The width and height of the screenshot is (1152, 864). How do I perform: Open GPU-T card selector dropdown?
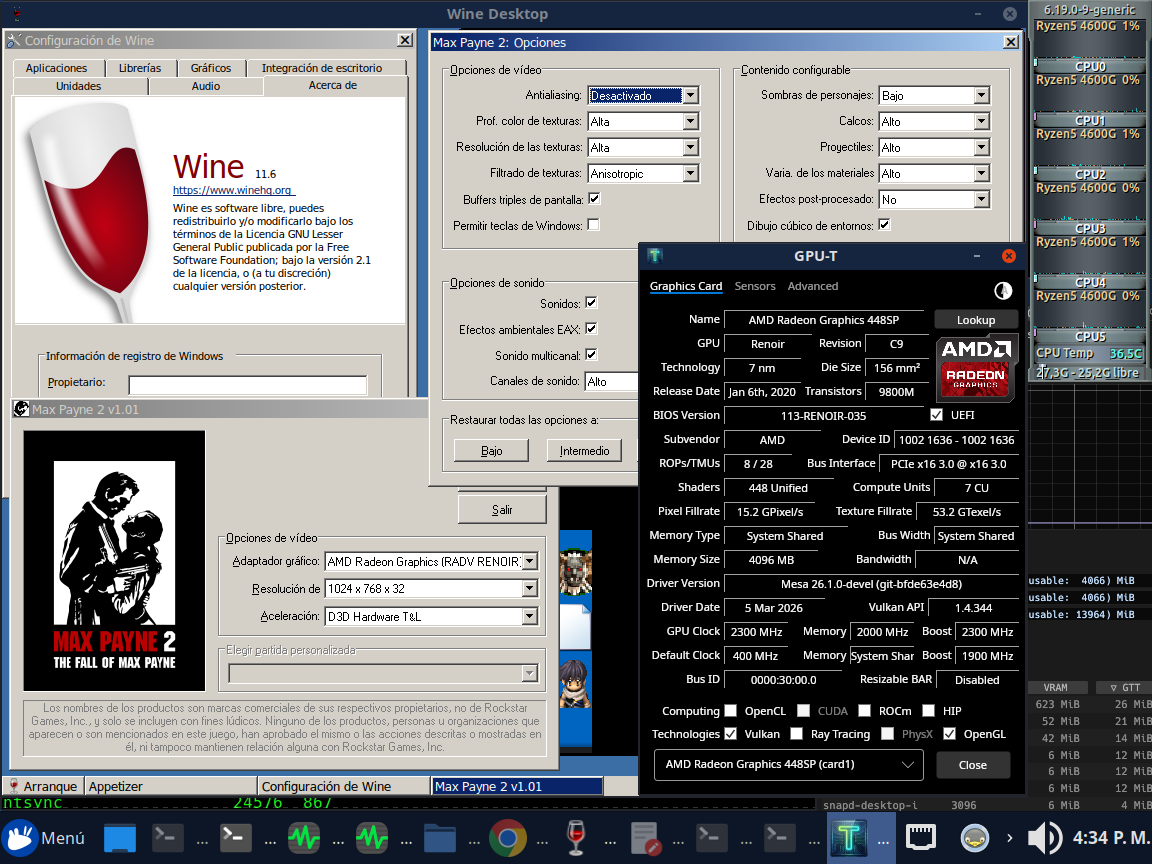point(788,764)
